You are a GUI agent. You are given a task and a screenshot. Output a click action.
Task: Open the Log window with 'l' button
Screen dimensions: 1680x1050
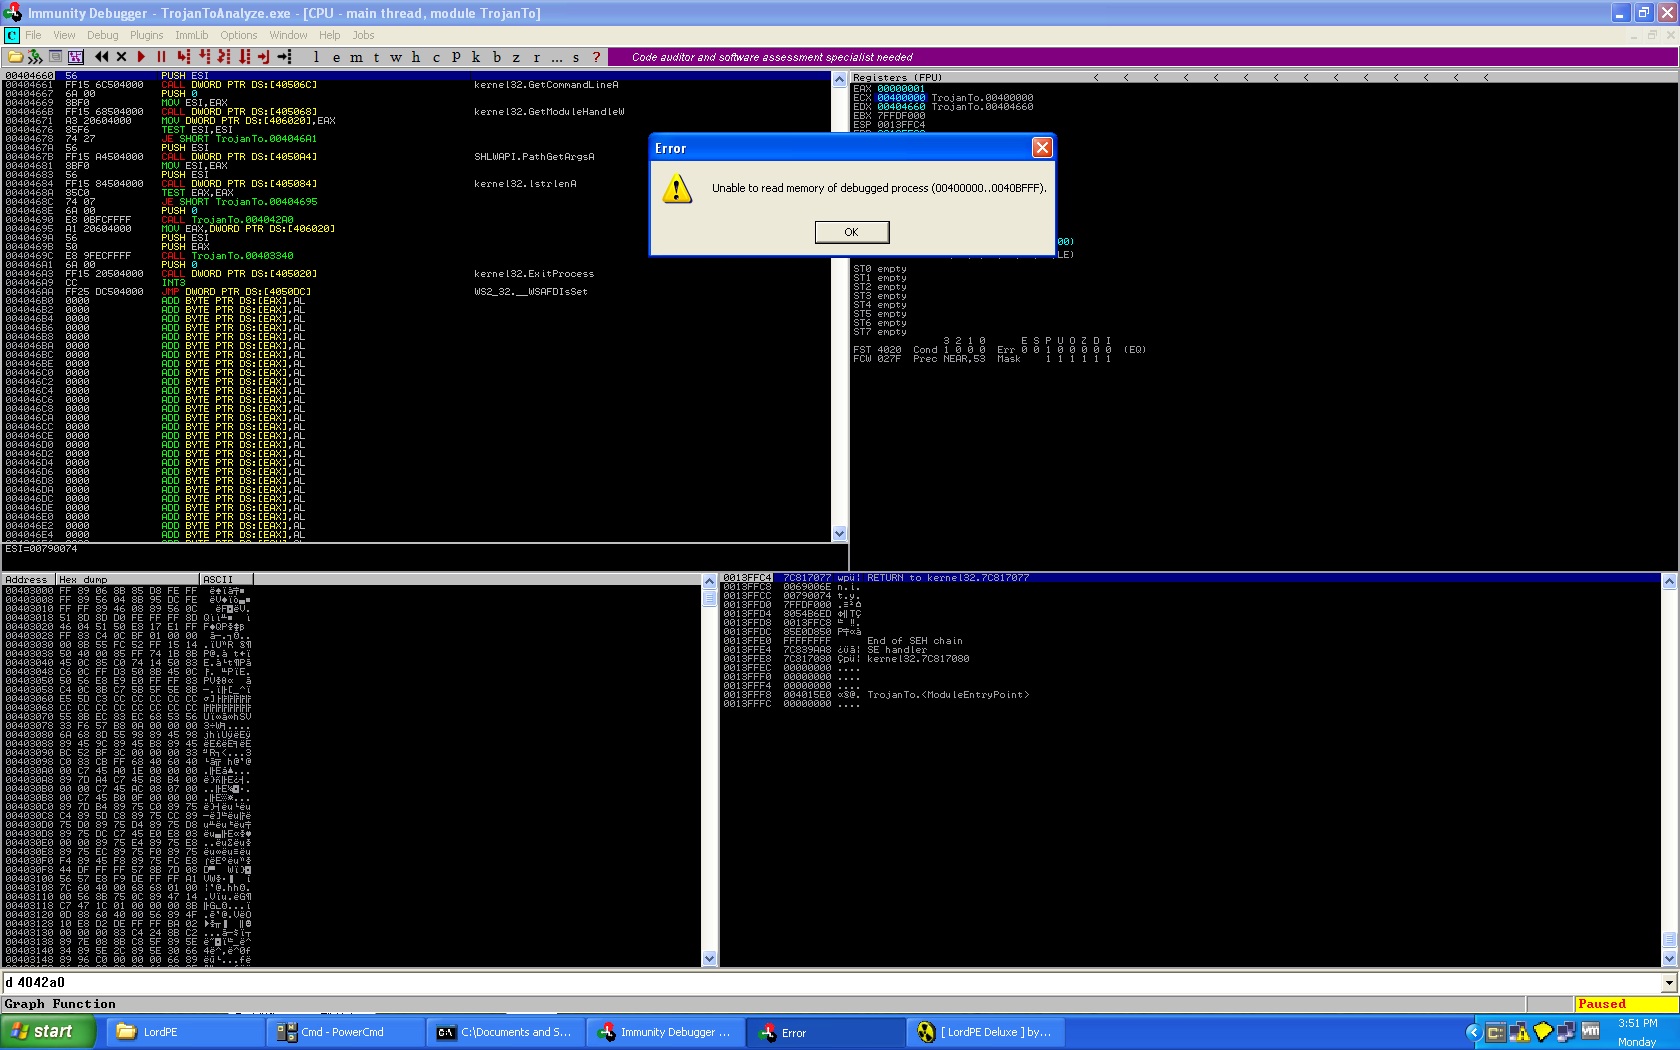click(316, 57)
